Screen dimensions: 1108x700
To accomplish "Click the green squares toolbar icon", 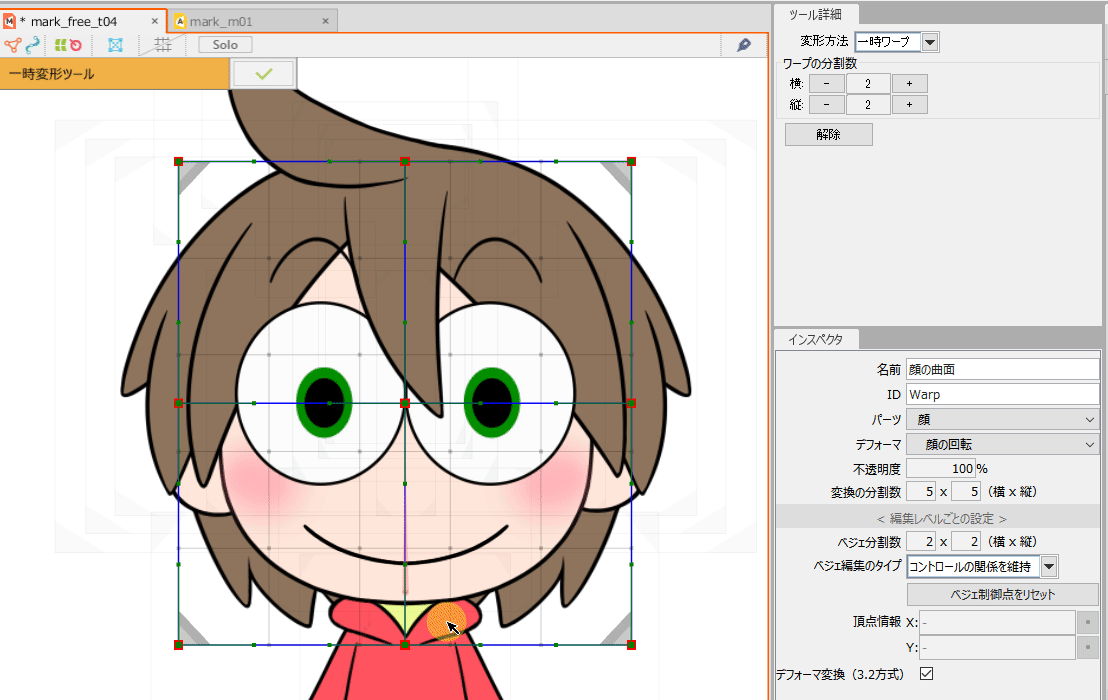I will click(x=60, y=45).
